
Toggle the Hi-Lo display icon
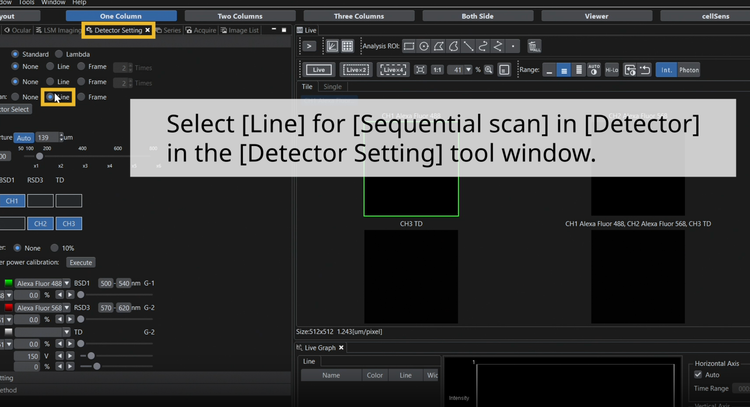(611, 70)
